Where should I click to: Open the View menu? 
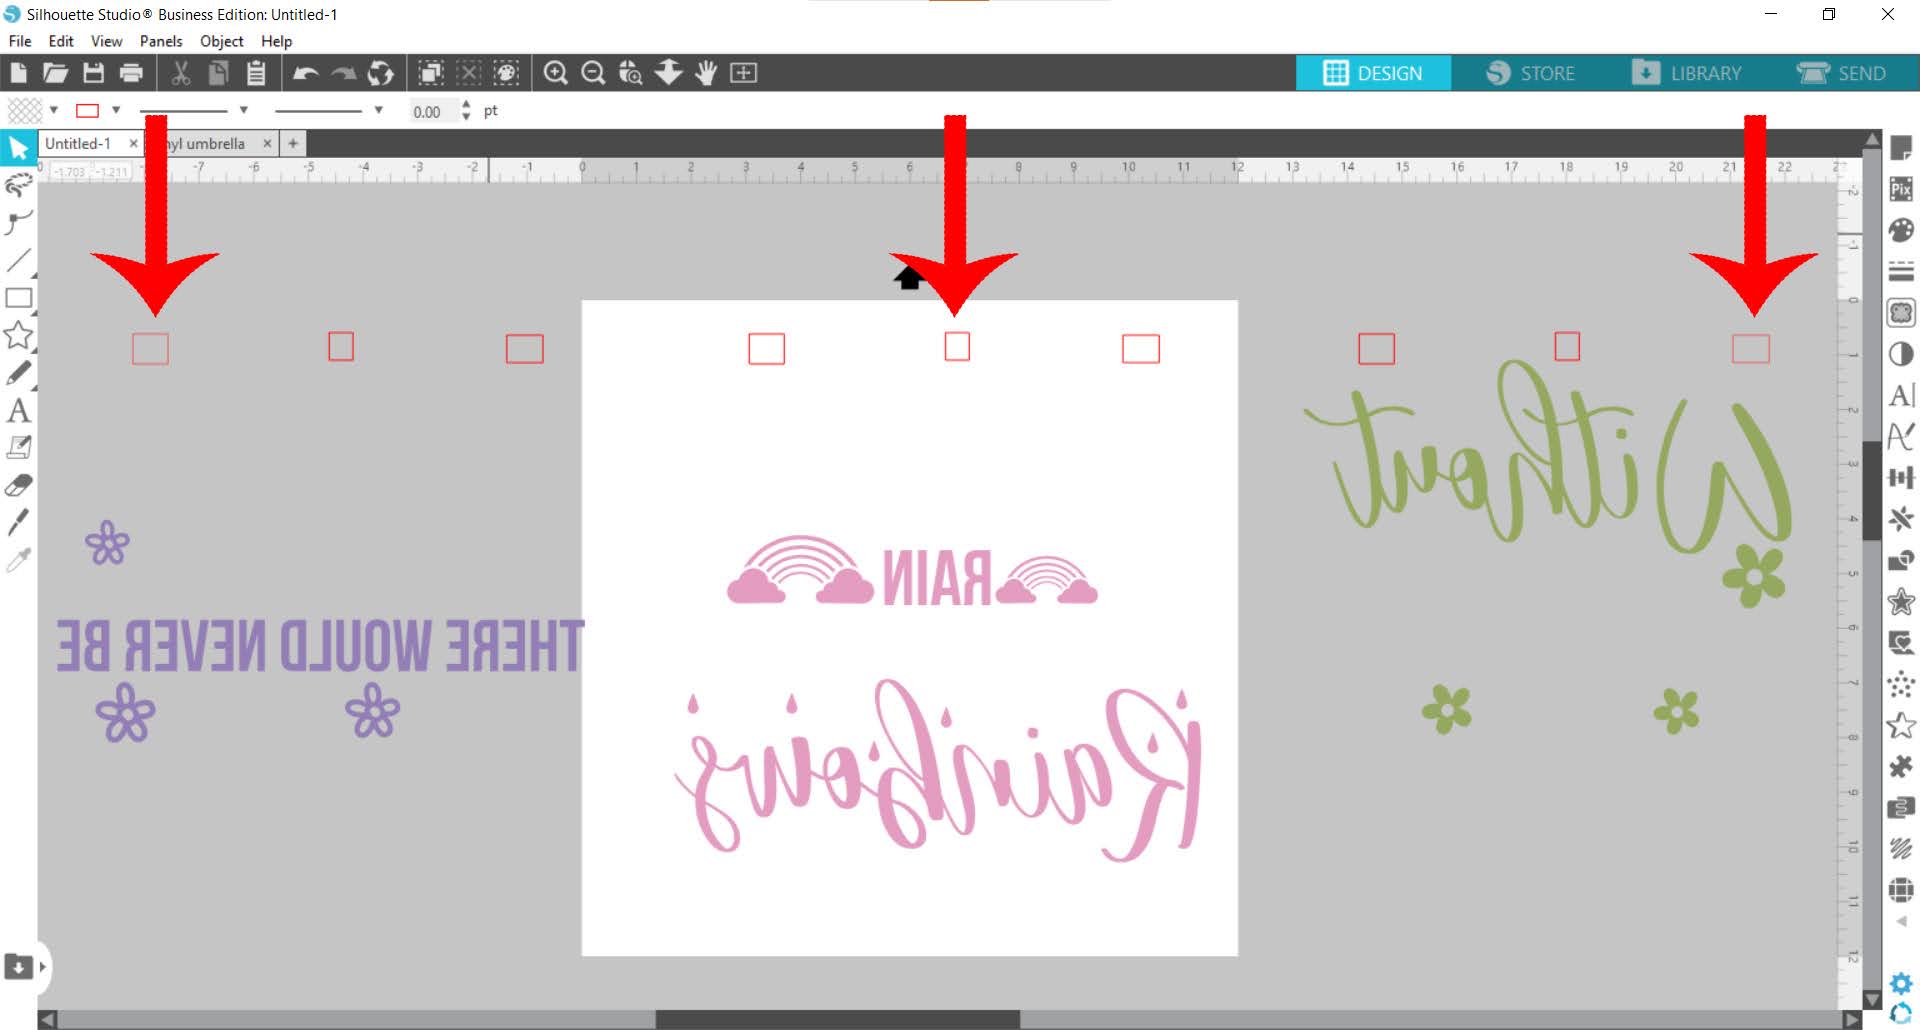(x=106, y=41)
